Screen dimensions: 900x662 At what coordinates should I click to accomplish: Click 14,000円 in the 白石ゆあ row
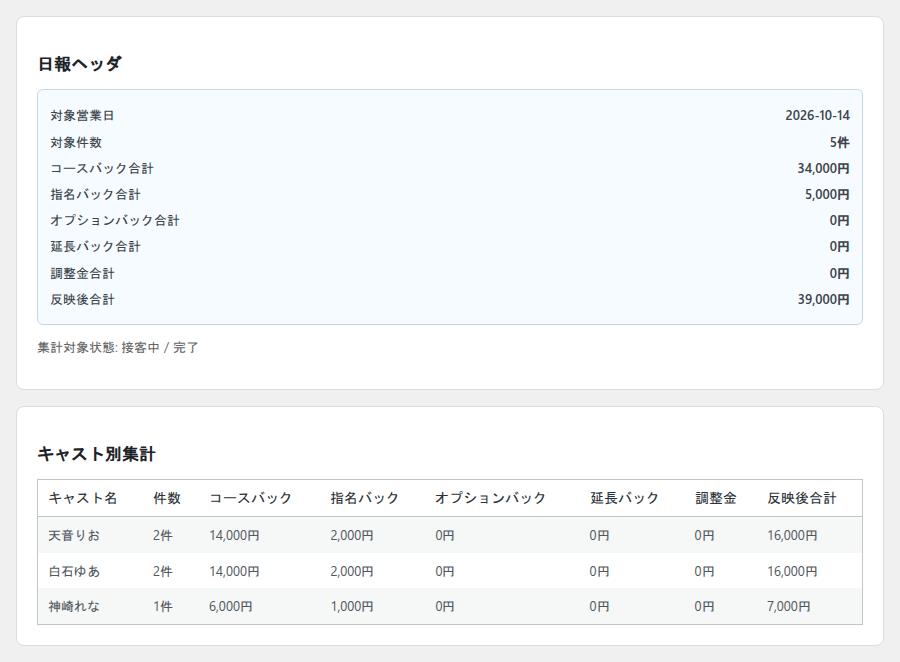point(234,571)
